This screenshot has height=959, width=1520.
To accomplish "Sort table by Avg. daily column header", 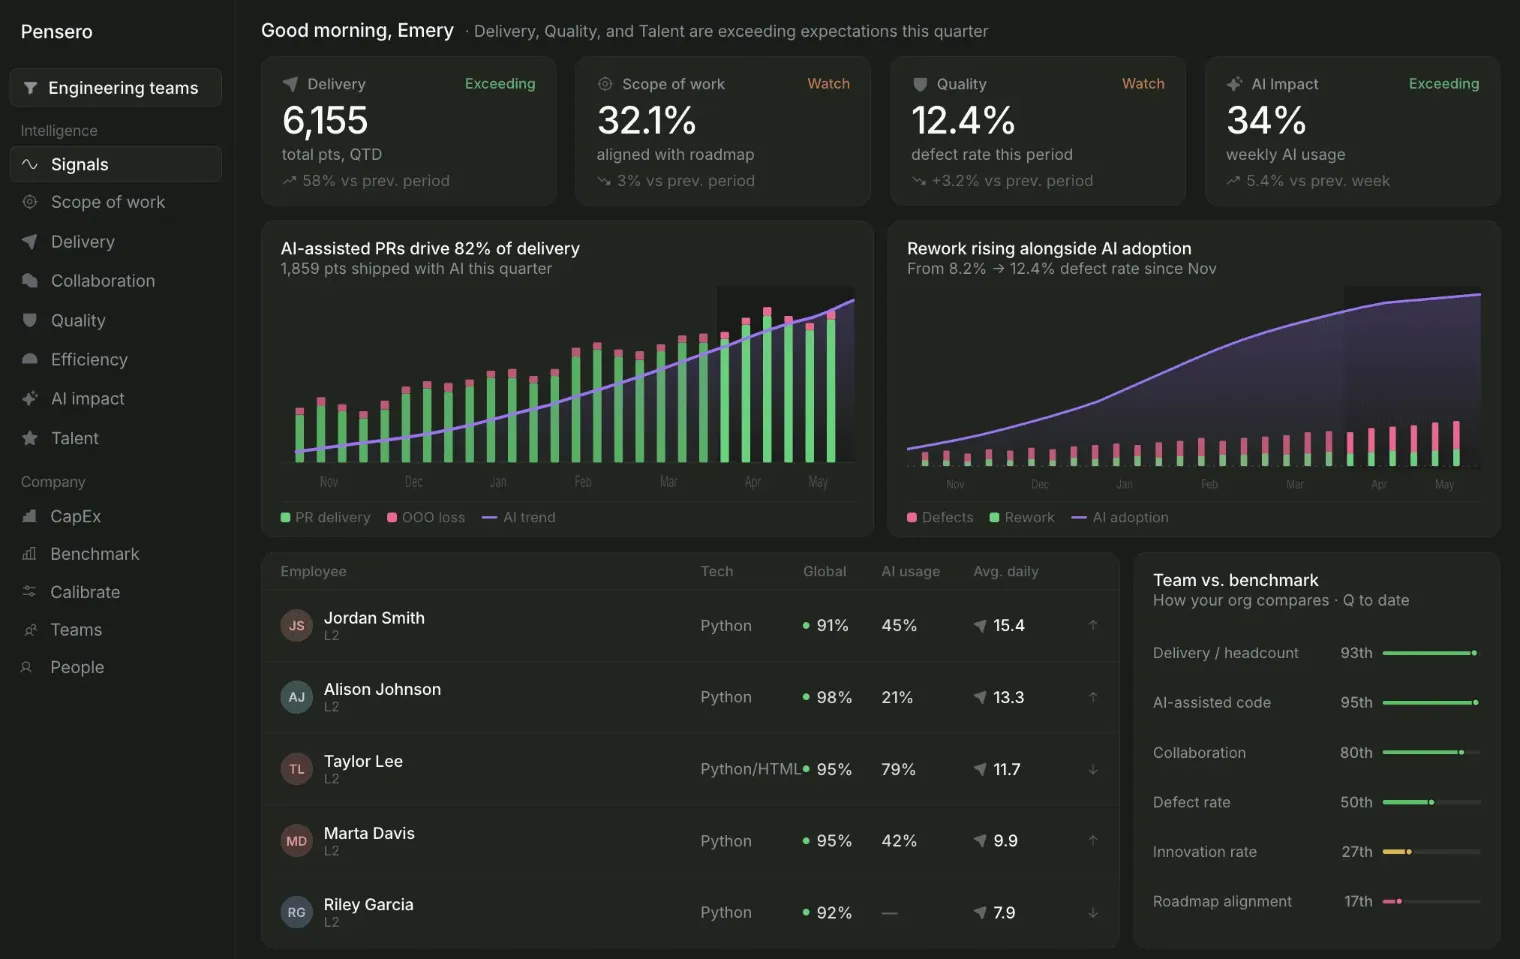I will point(1006,572).
